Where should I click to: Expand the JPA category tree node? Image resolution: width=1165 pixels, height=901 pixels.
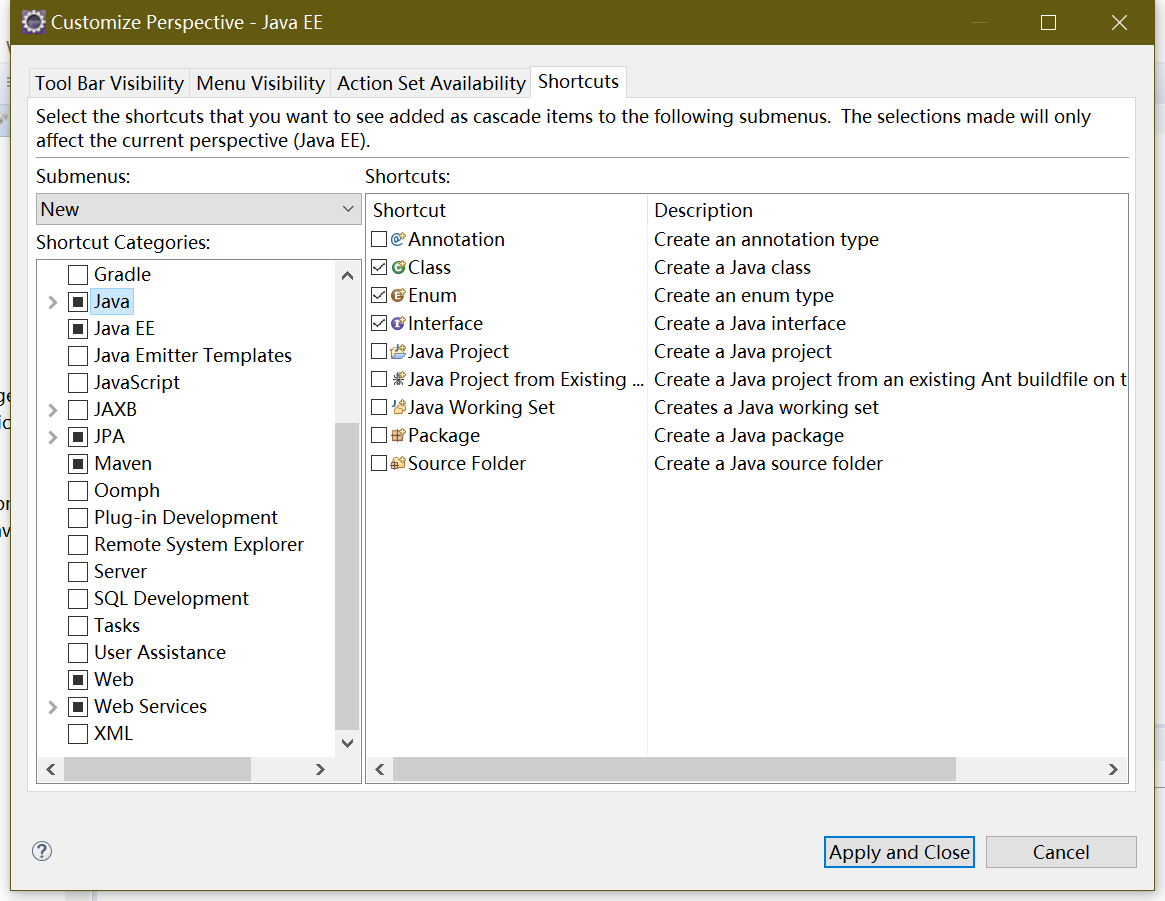(53, 437)
